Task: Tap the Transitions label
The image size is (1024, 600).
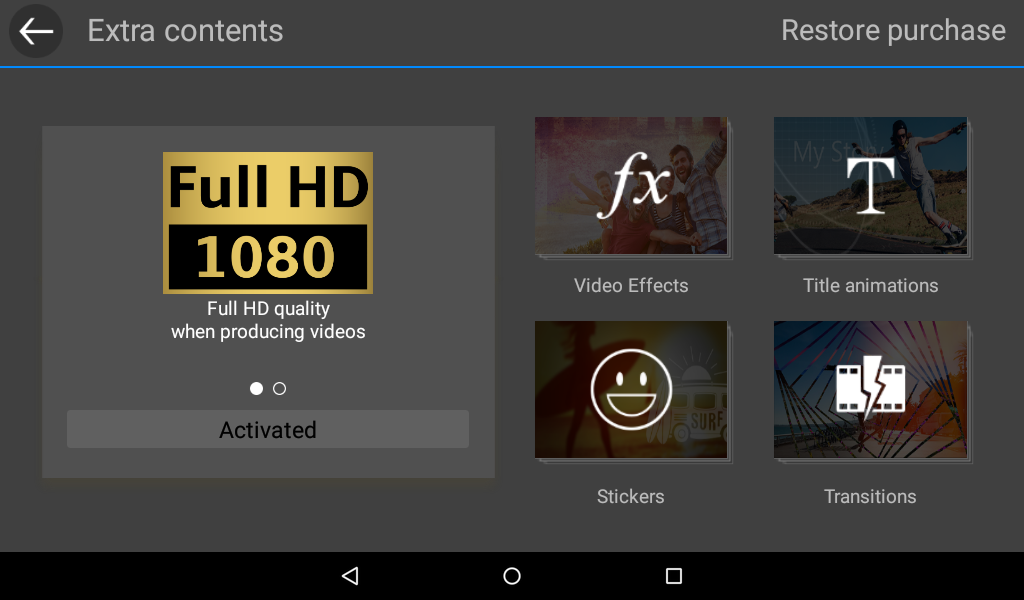Action: point(870,496)
